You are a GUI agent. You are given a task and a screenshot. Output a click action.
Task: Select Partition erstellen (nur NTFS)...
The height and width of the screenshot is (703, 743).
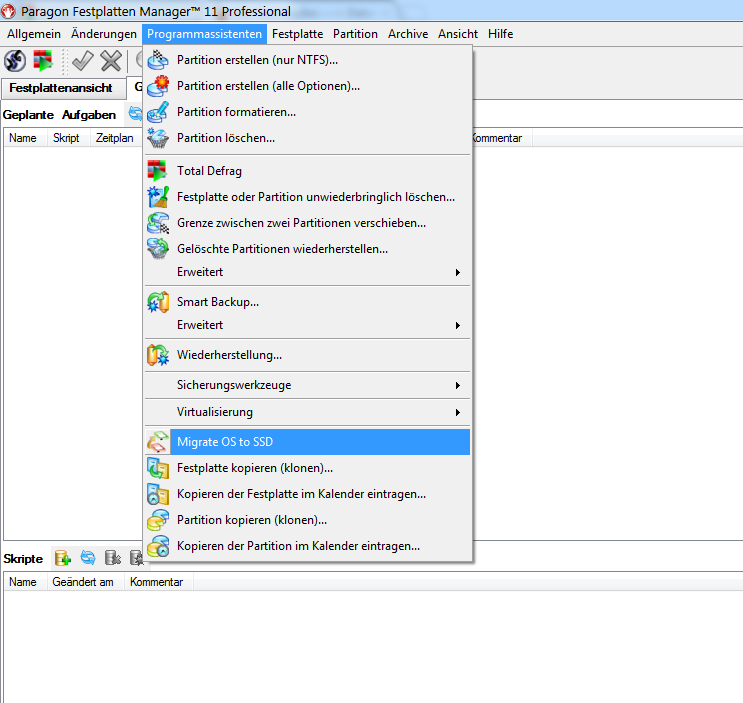[308, 60]
